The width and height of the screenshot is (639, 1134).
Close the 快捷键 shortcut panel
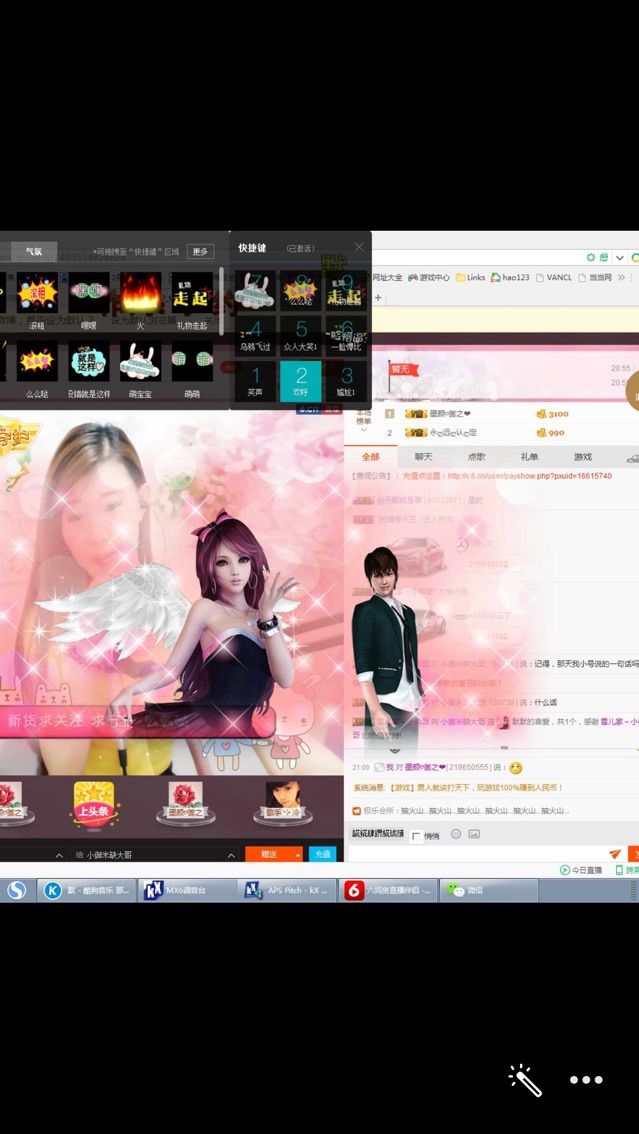pyautogui.click(x=359, y=247)
